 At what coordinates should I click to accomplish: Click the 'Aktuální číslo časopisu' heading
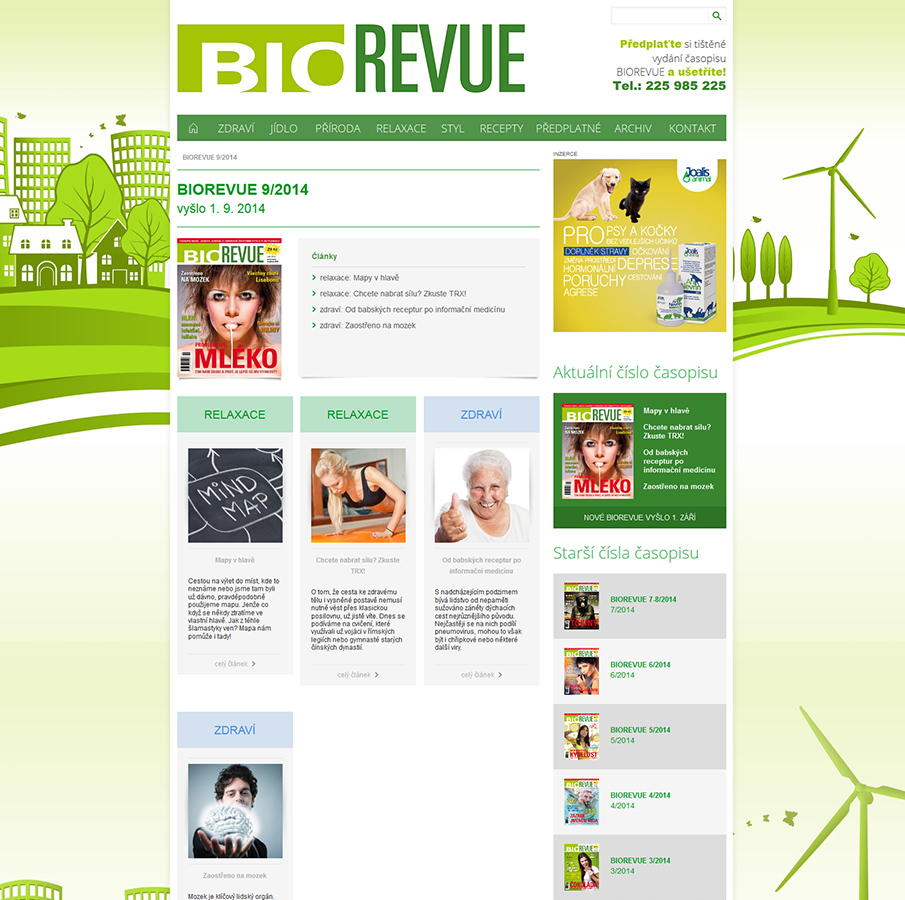tap(635, 372)
